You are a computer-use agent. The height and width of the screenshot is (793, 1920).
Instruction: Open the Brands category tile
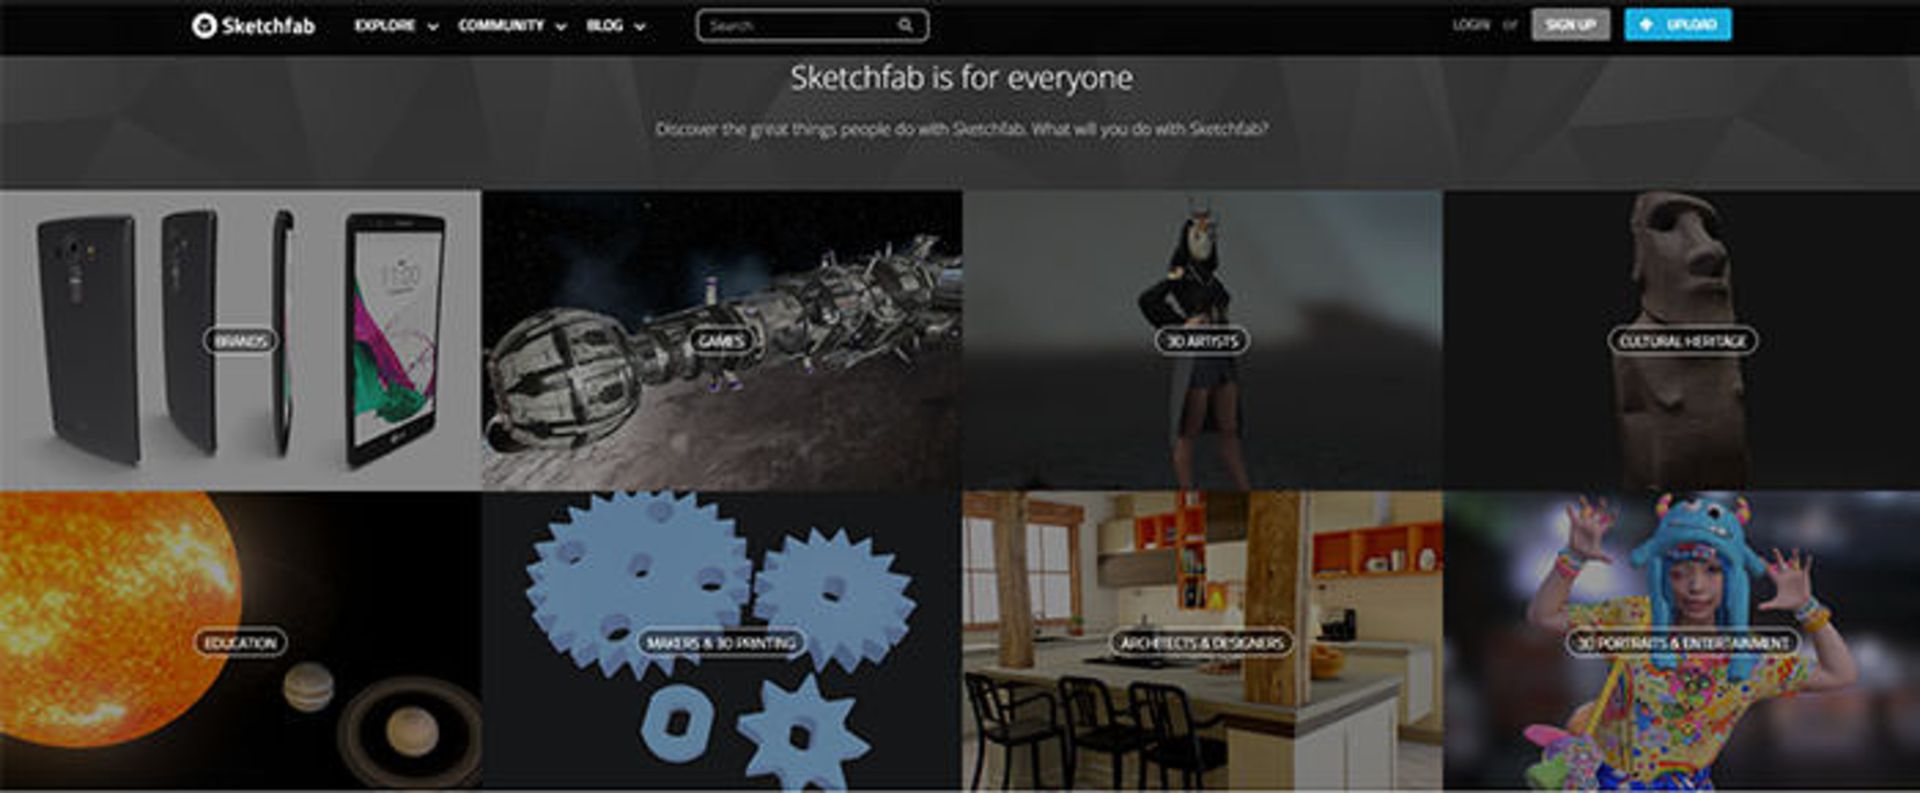click(x=240, y=340)
